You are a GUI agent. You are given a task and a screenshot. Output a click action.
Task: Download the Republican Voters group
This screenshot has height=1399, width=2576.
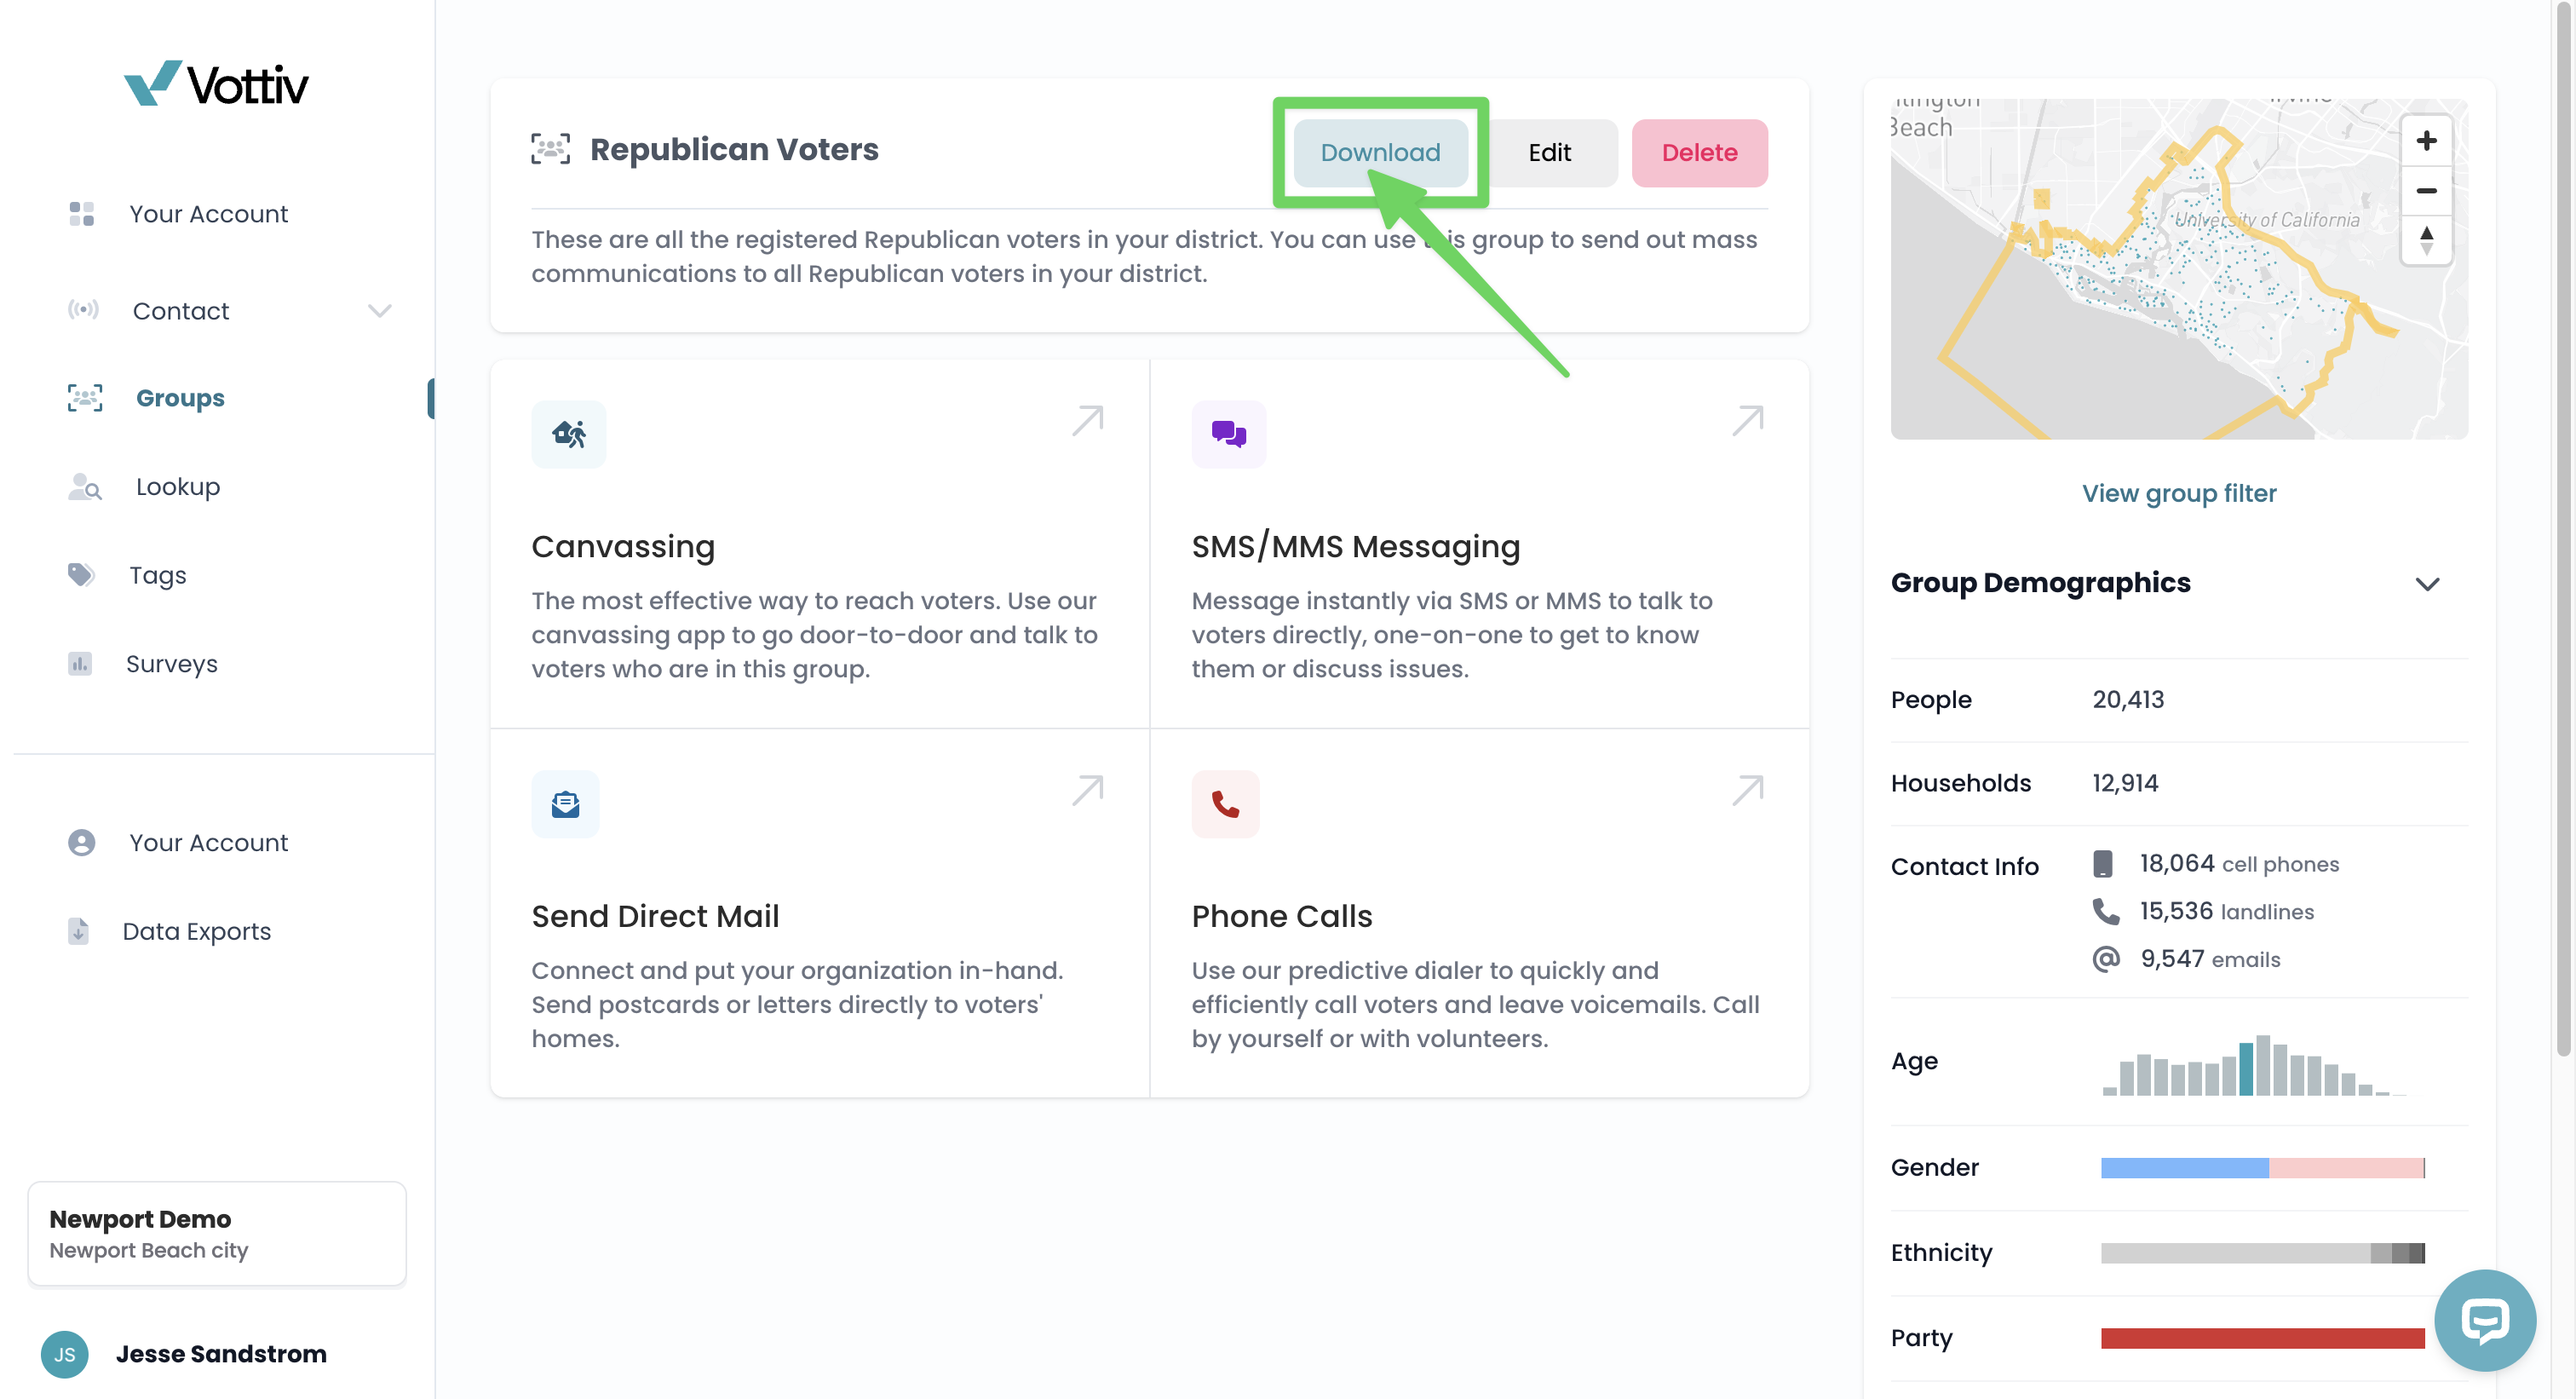tap(1380, 153)
